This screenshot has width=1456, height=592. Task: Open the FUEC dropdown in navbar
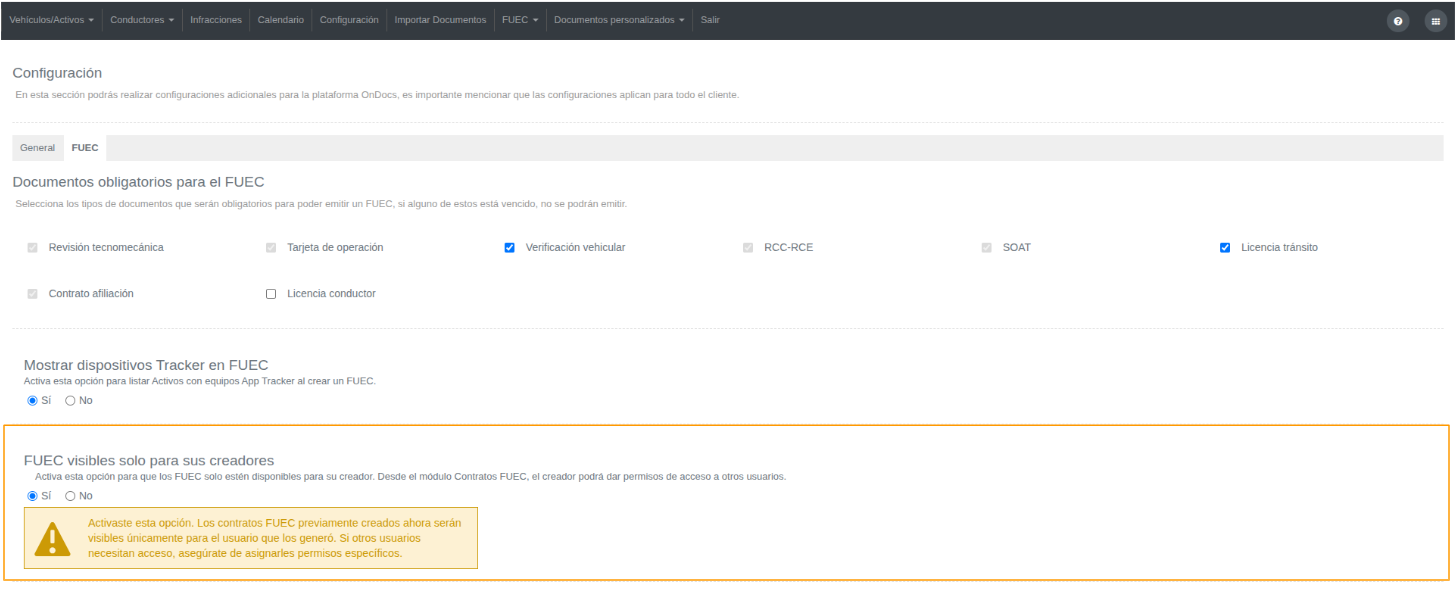(x=520, y=20)
